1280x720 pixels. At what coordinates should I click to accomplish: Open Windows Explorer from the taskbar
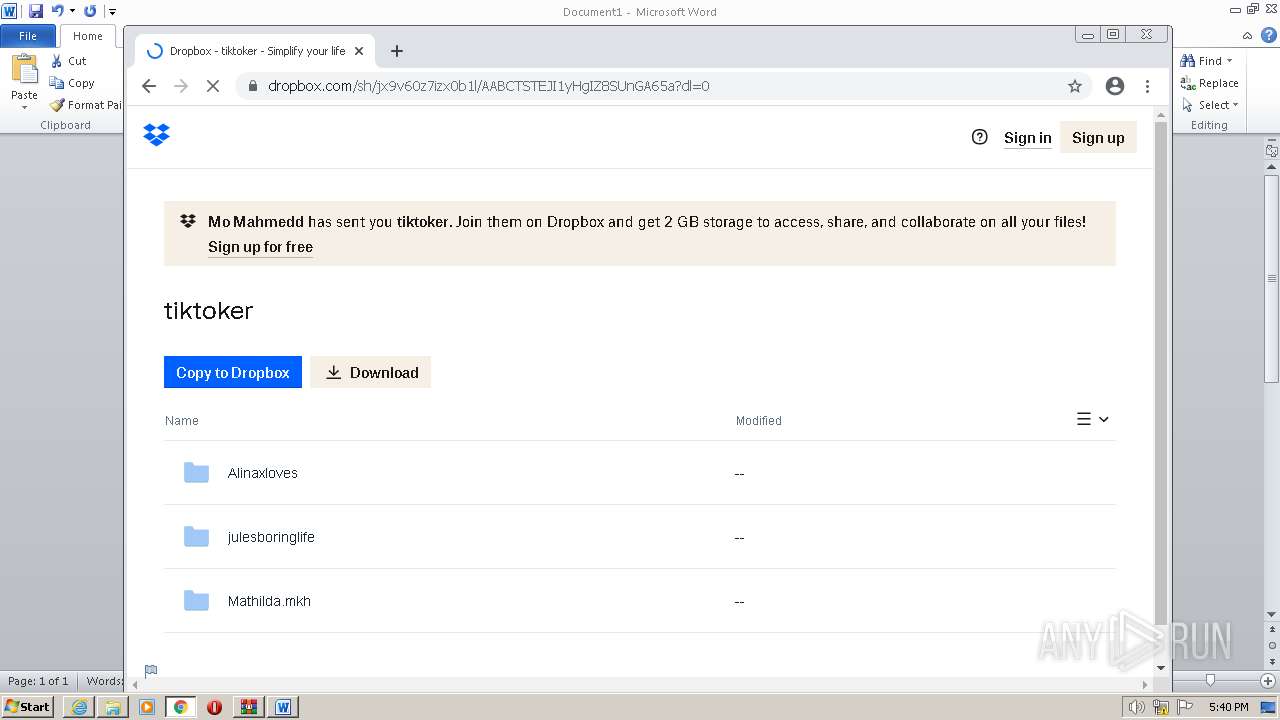(x=113, y=707)
